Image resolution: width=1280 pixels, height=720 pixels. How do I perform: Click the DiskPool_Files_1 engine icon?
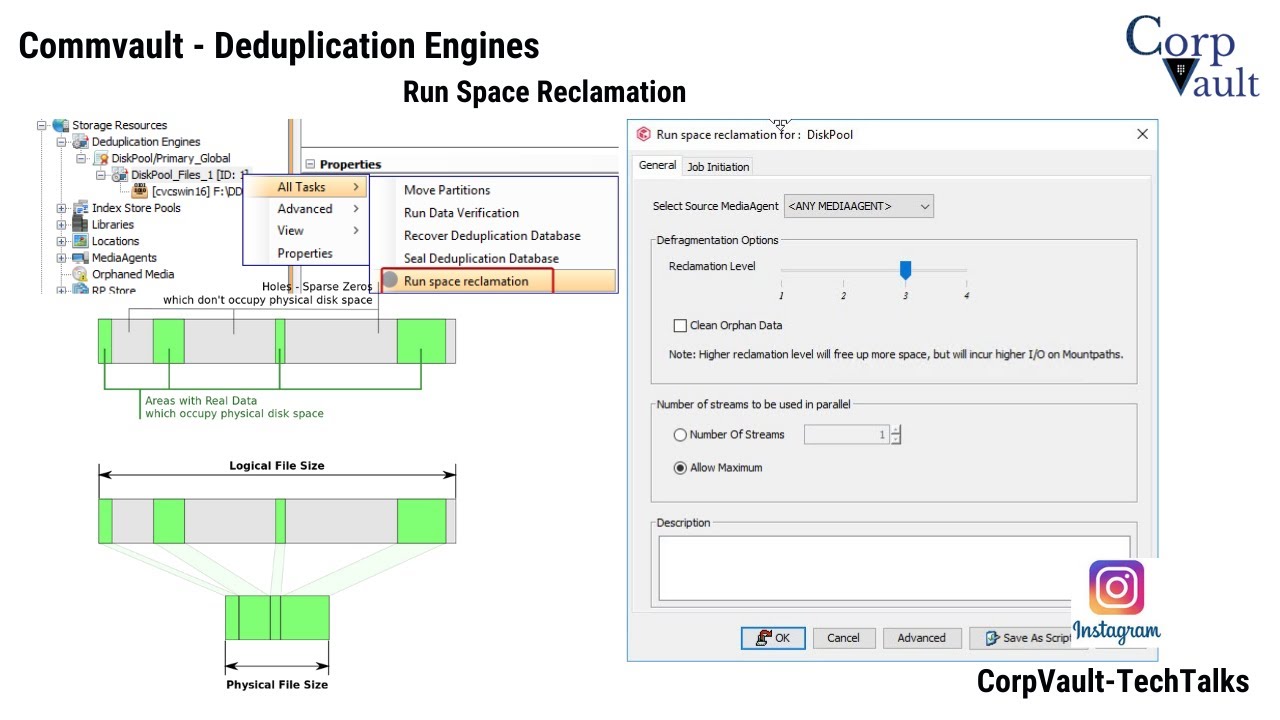(x=120, y=175)
